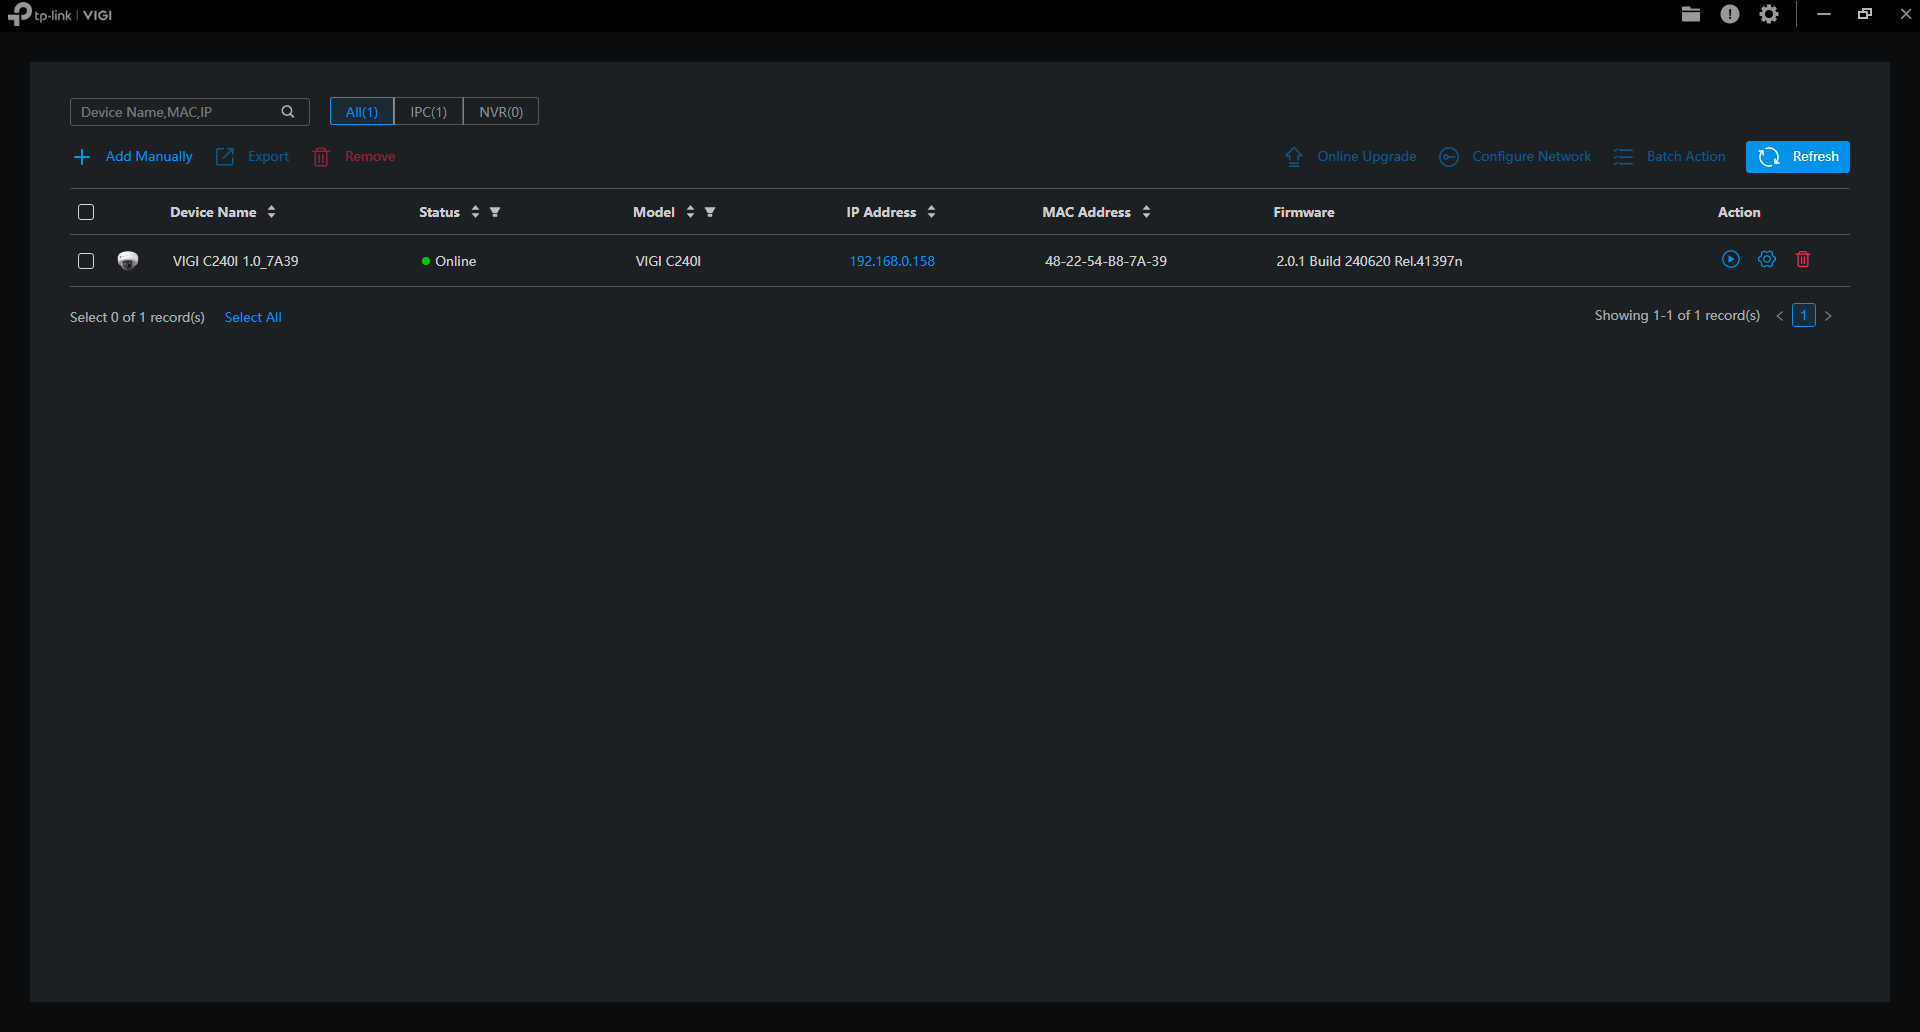Click 'Showing 1-1 of 1 record(s)' text

(x=1677, y=316)
